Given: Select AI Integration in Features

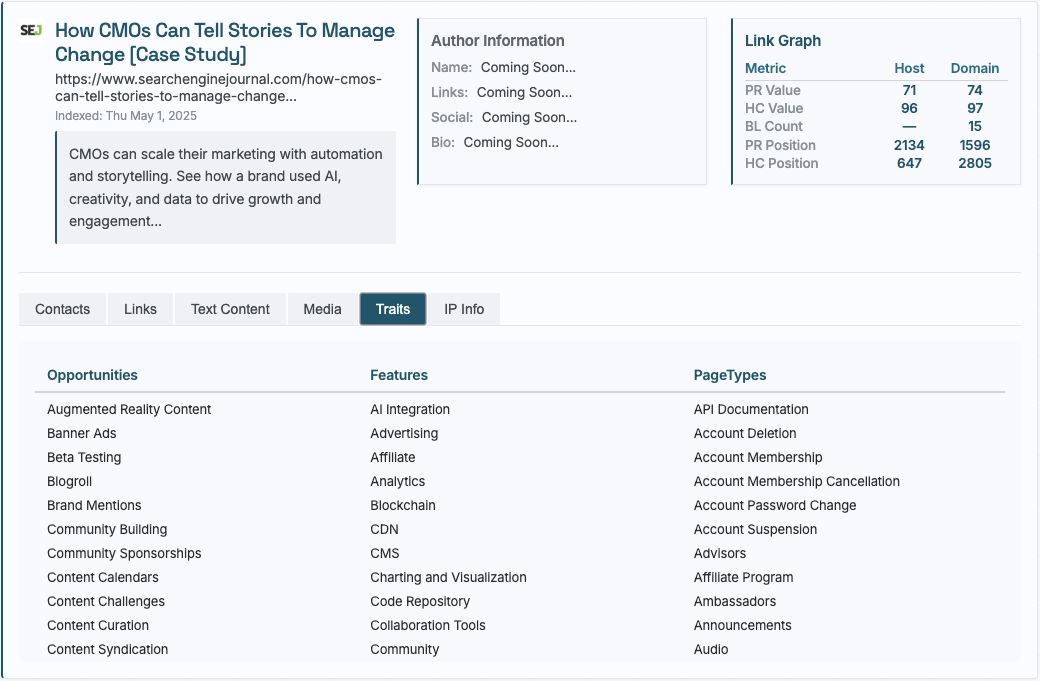Looking at the screenshot, I should 410,410.
